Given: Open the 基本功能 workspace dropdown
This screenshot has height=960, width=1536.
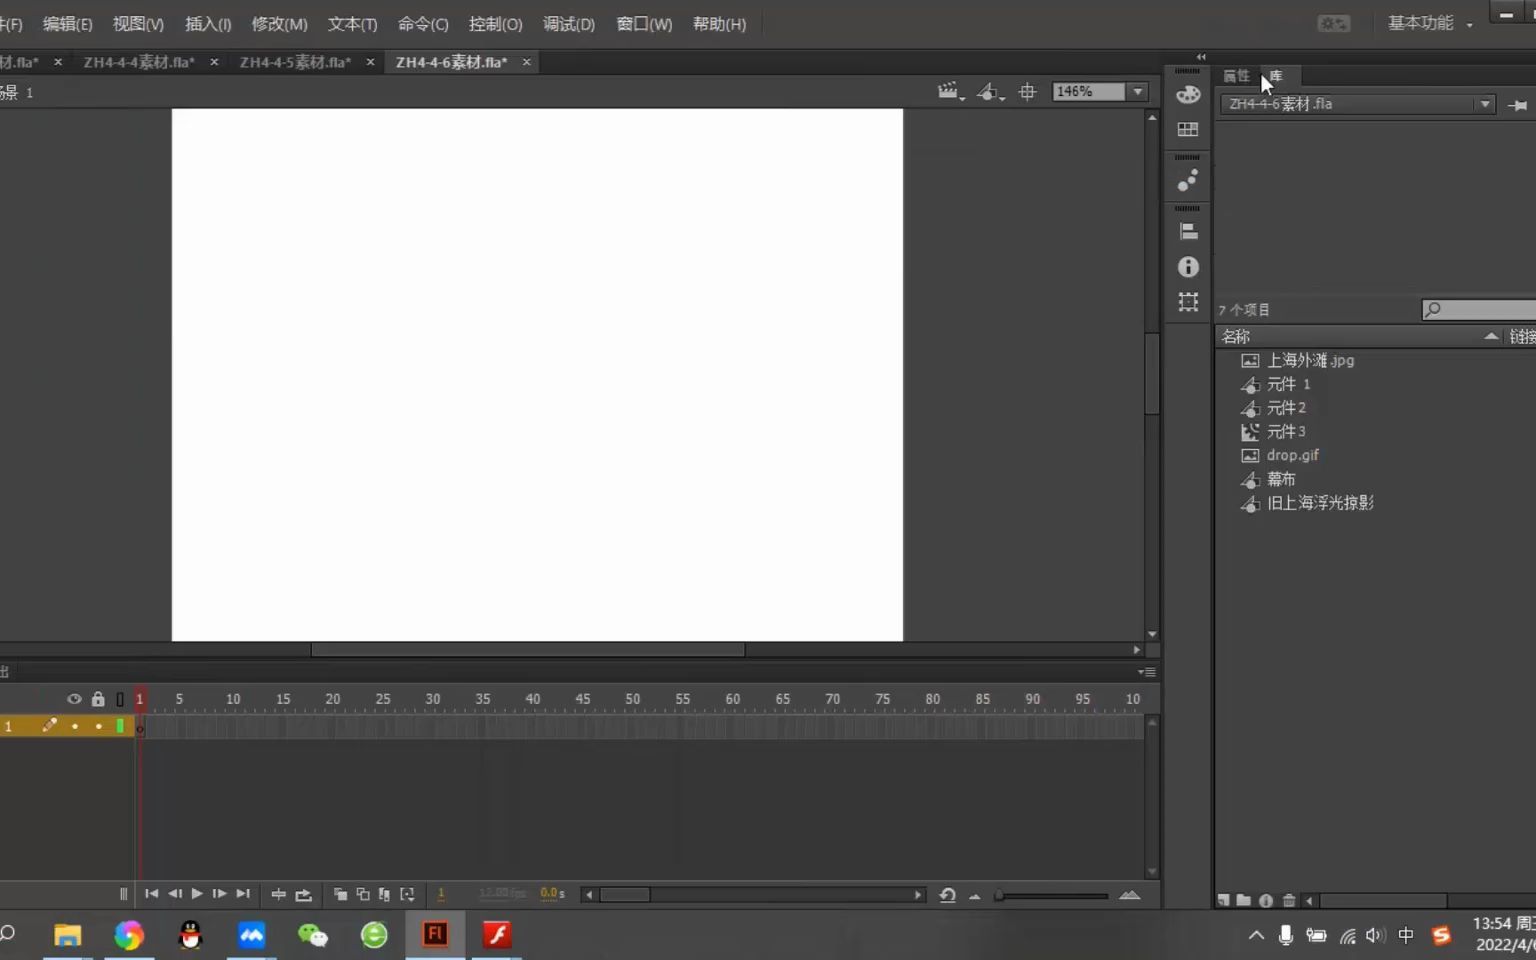Looking at the screenshot, I should point(1430,23).
